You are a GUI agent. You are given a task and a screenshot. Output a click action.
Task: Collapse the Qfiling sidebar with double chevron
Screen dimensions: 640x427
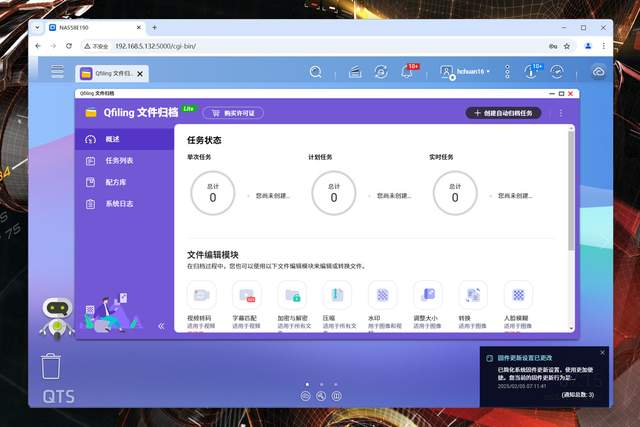(162, 326)
